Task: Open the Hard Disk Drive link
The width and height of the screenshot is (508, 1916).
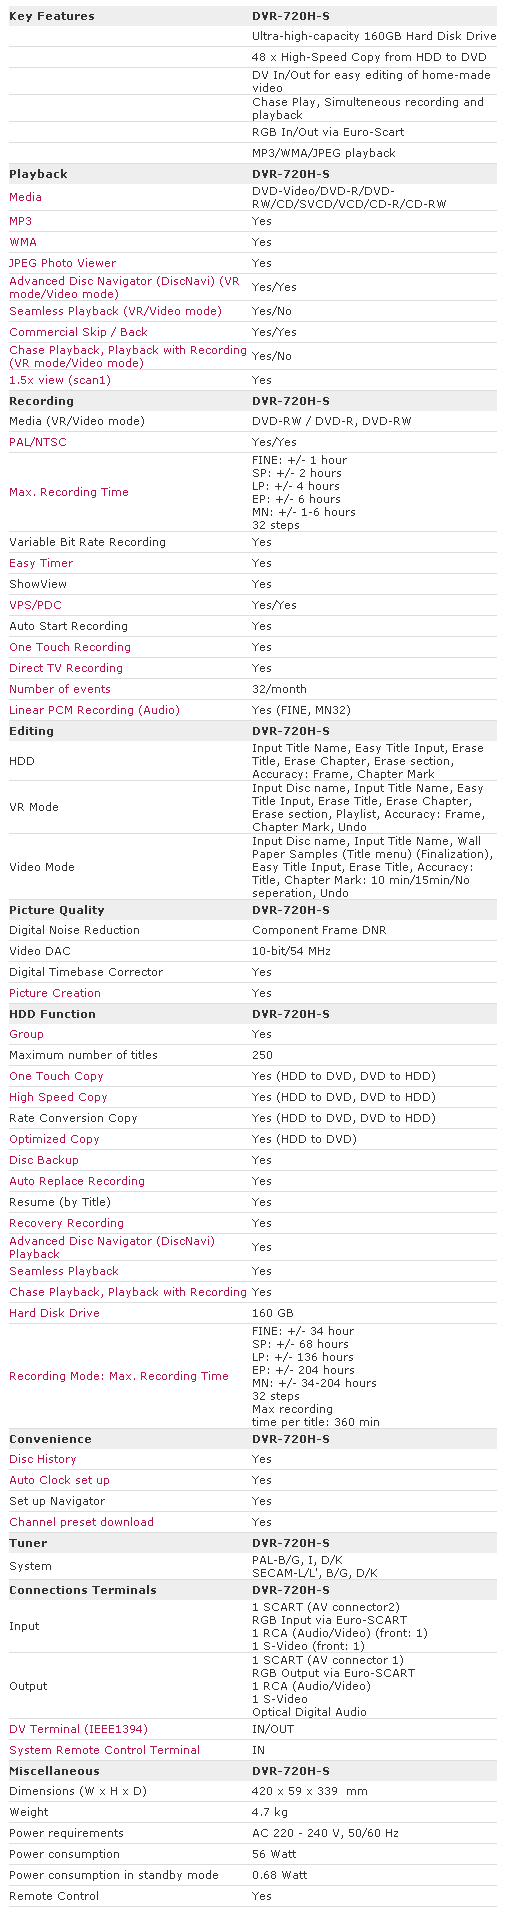Action: coord(54,1313)
